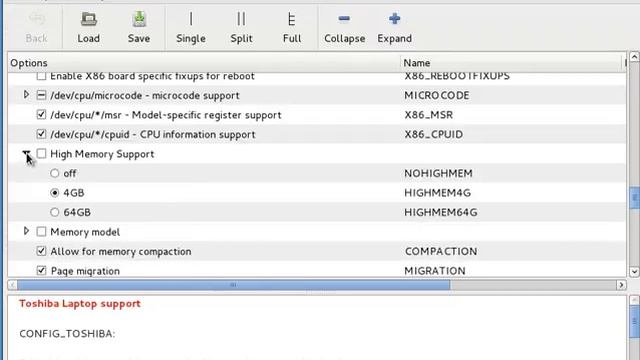Switch to Split view mode icon
Image resolution: width=640 pixels, height=360 pixels.
[x=241, y=19]
